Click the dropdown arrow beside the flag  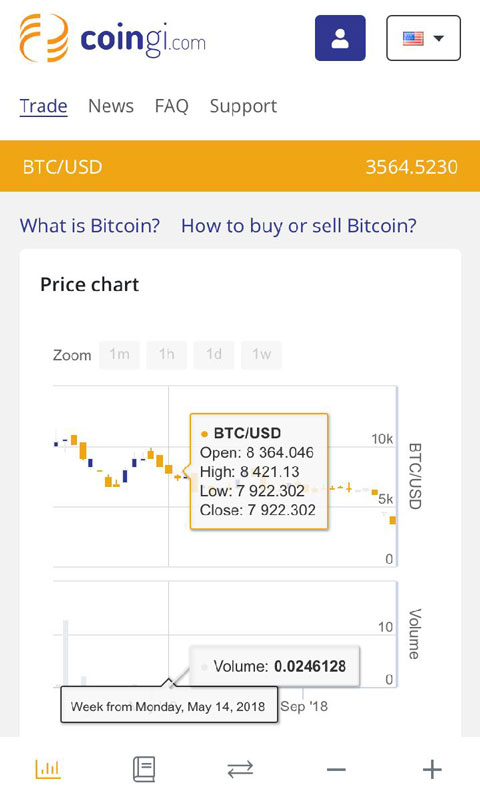pyautogui.click(x=438, y=38)
